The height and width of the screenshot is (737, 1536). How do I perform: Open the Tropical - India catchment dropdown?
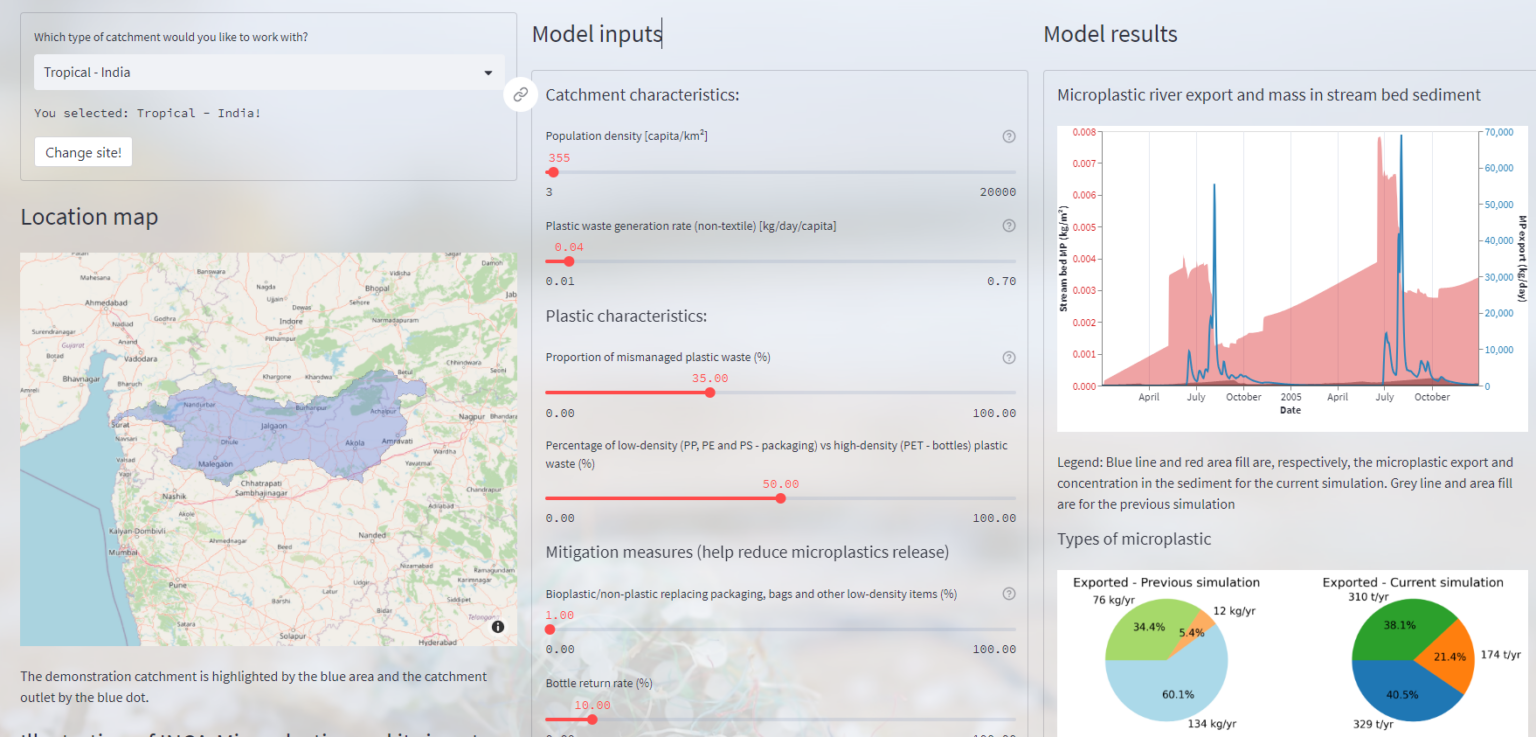pyautogui.click(x=268, y=73)
